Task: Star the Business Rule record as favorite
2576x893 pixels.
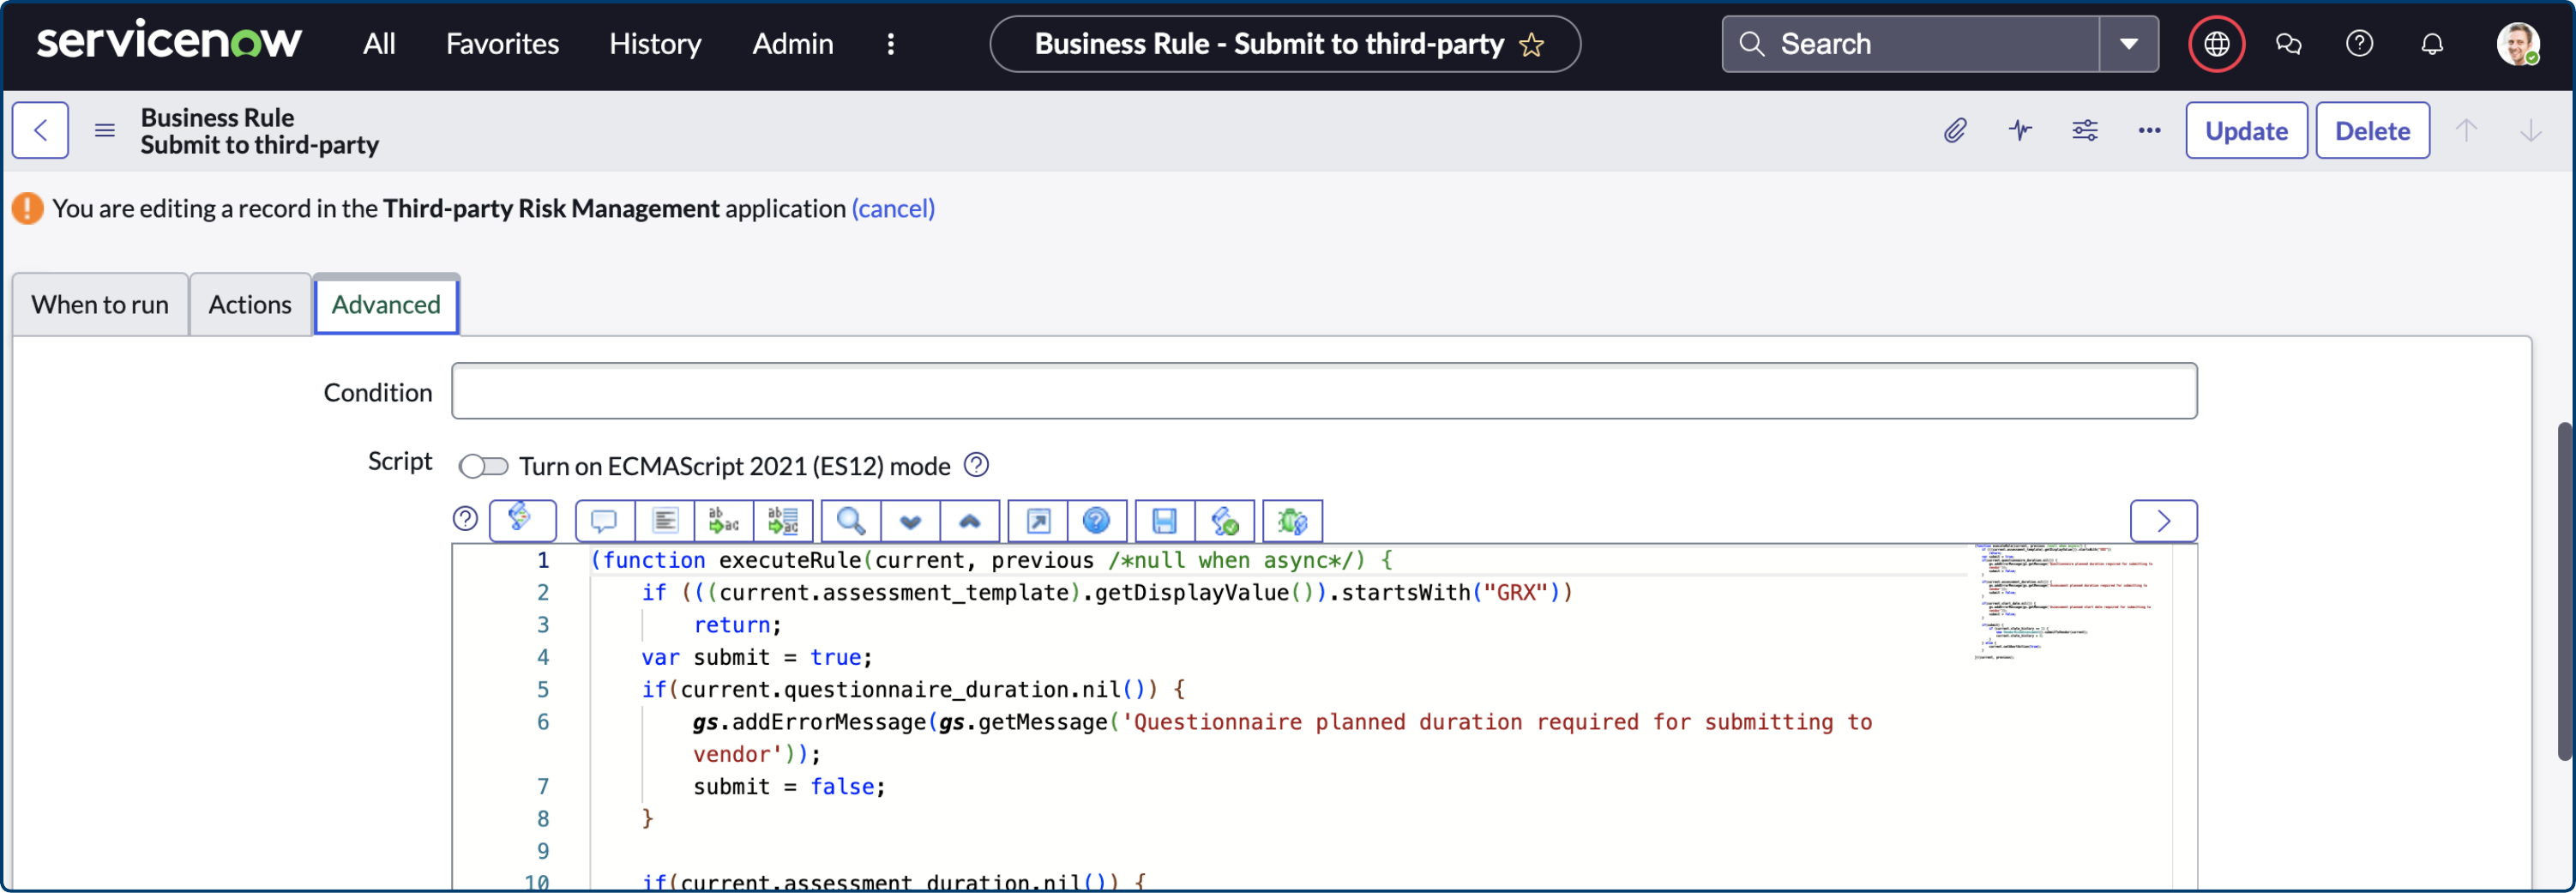Action: pyautogui.click(x=1532, y=44)
